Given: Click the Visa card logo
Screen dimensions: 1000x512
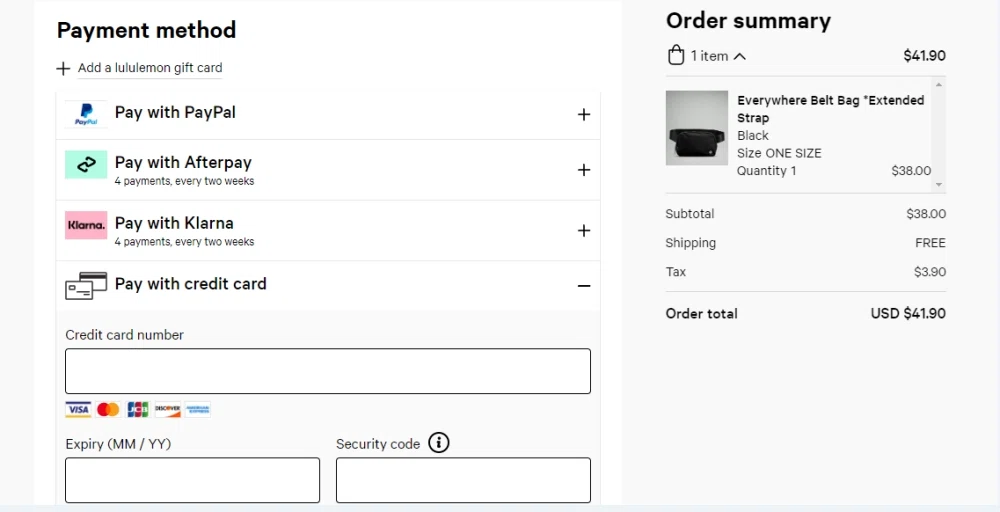Looking at the screenshot, I should click(x=78, y=409).
